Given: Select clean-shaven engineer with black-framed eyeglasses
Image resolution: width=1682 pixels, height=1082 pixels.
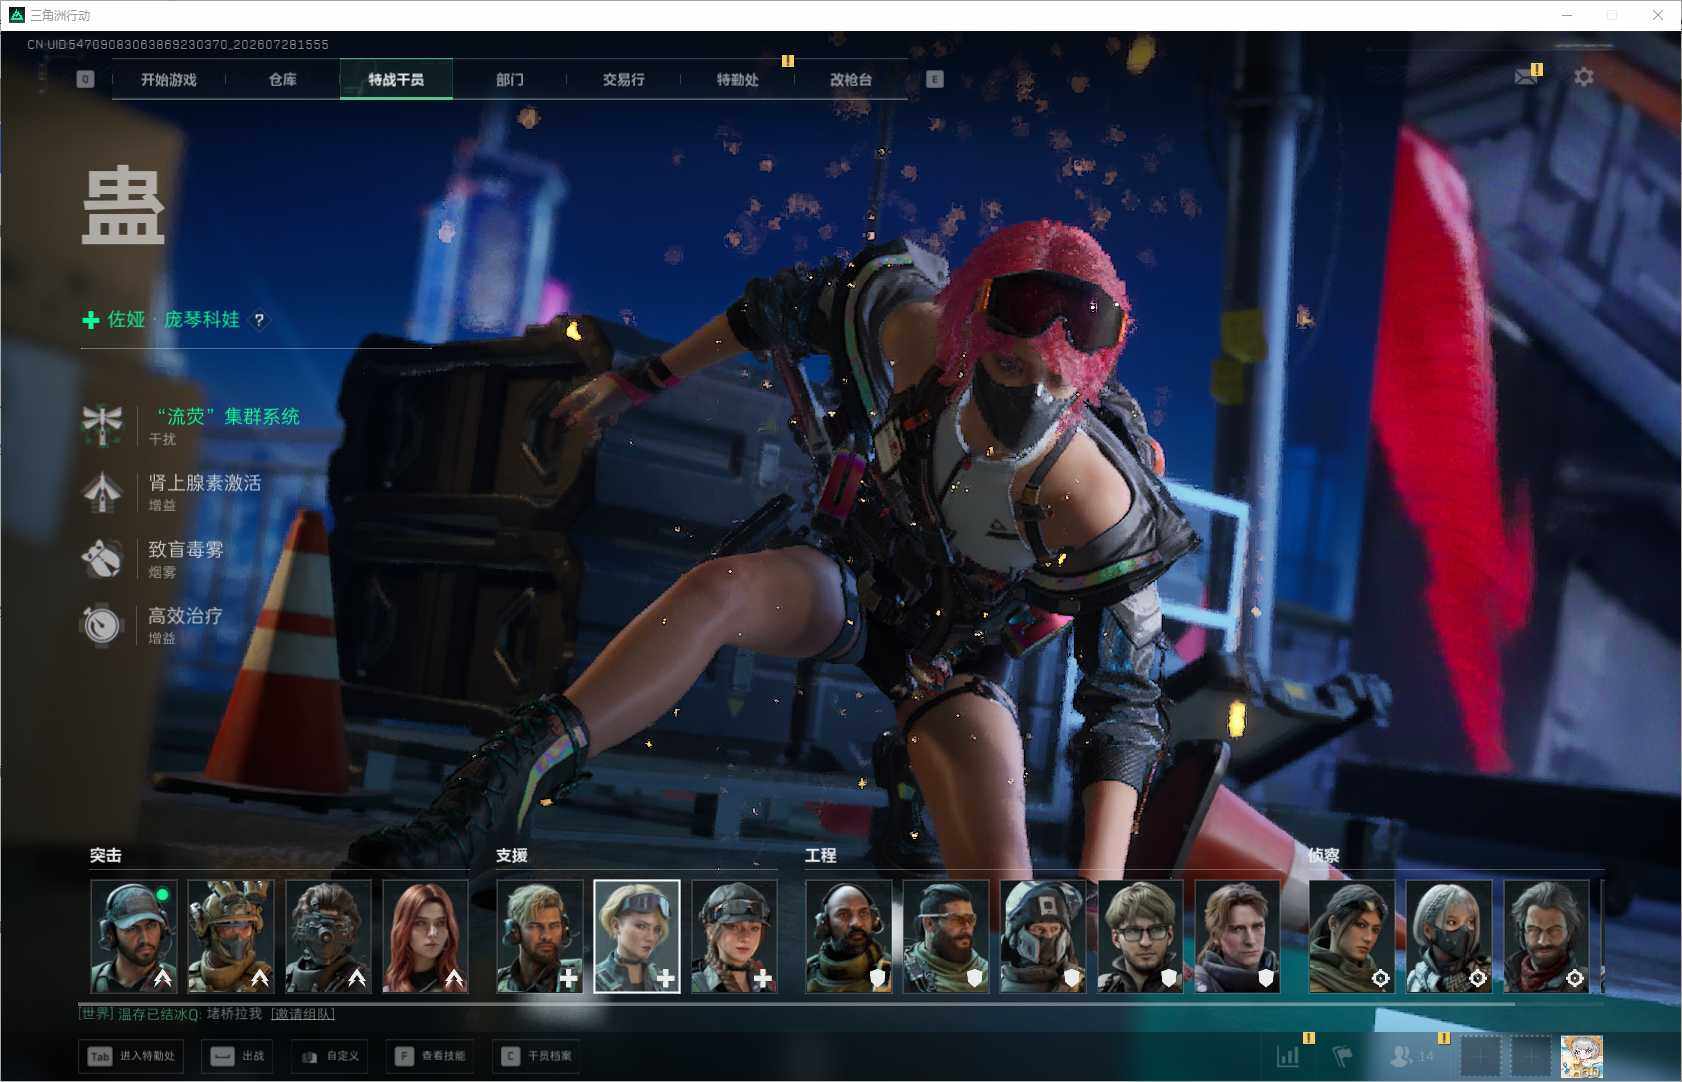Looking at the screenshot, I should click(x=1140, y=936).
